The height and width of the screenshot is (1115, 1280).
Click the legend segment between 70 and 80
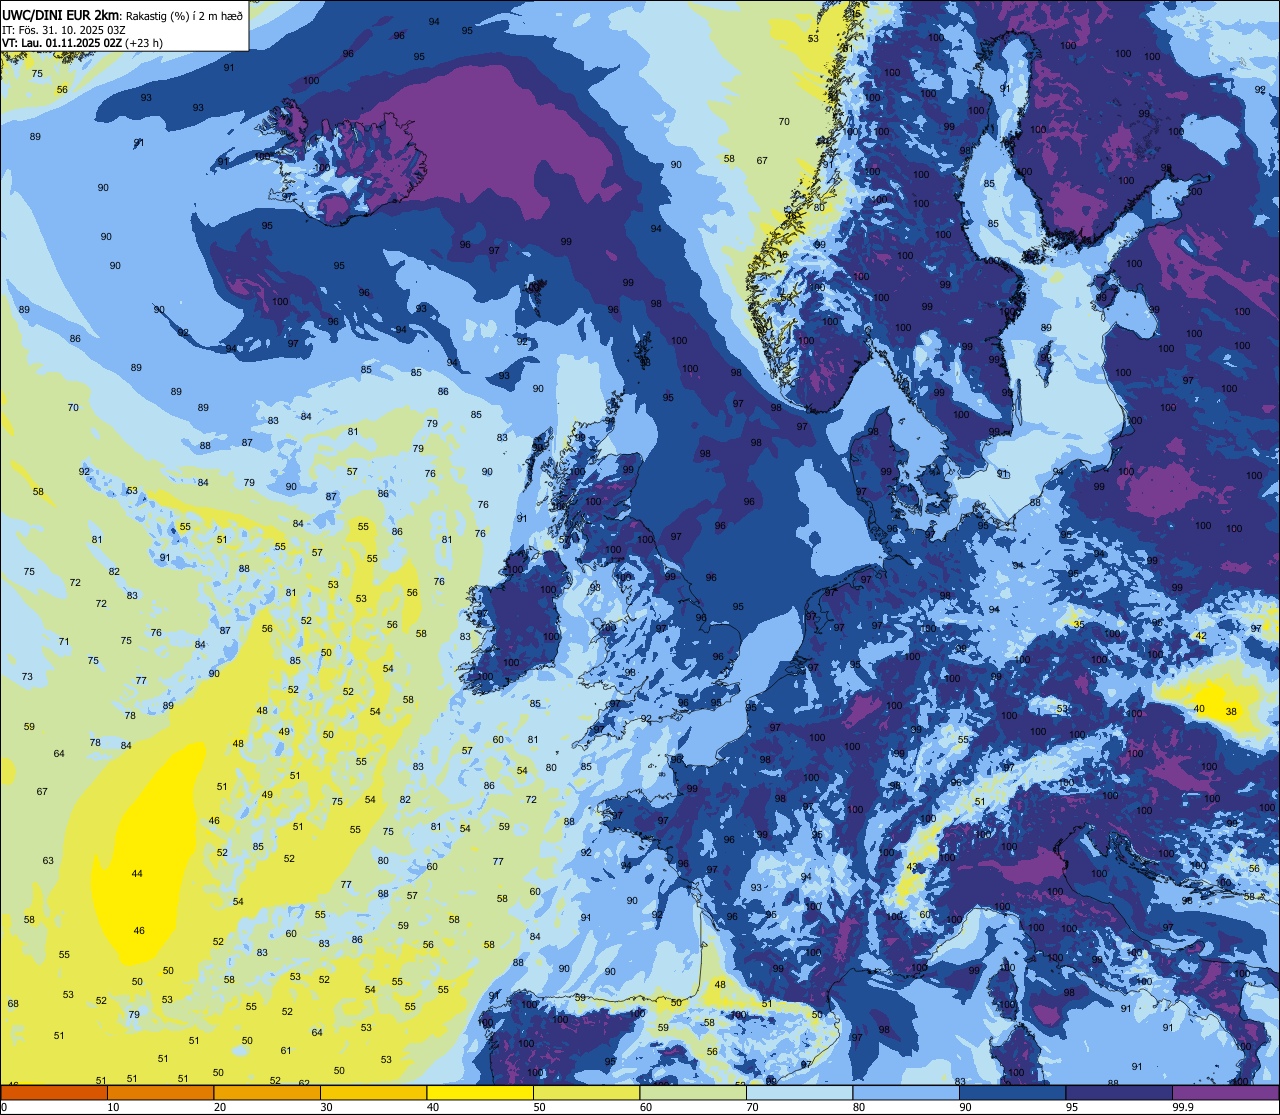coord(800,1093)
